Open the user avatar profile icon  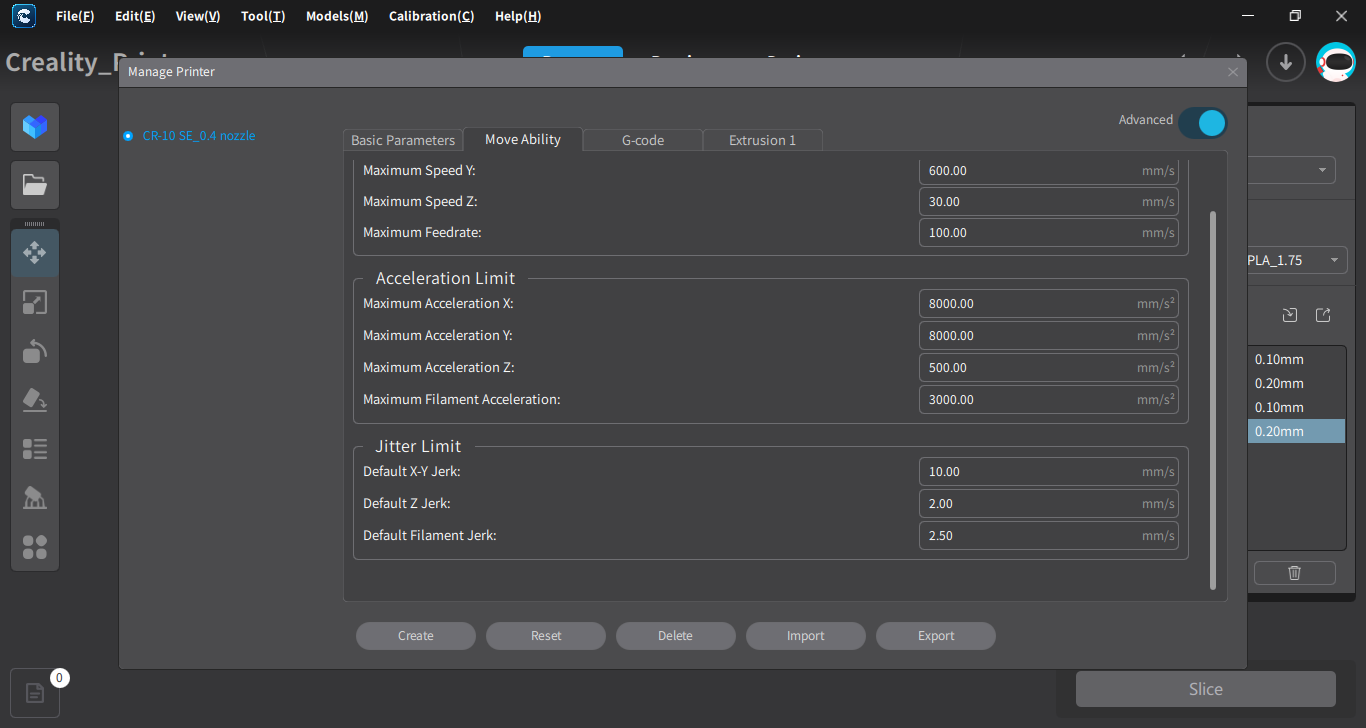(1336, 62)
